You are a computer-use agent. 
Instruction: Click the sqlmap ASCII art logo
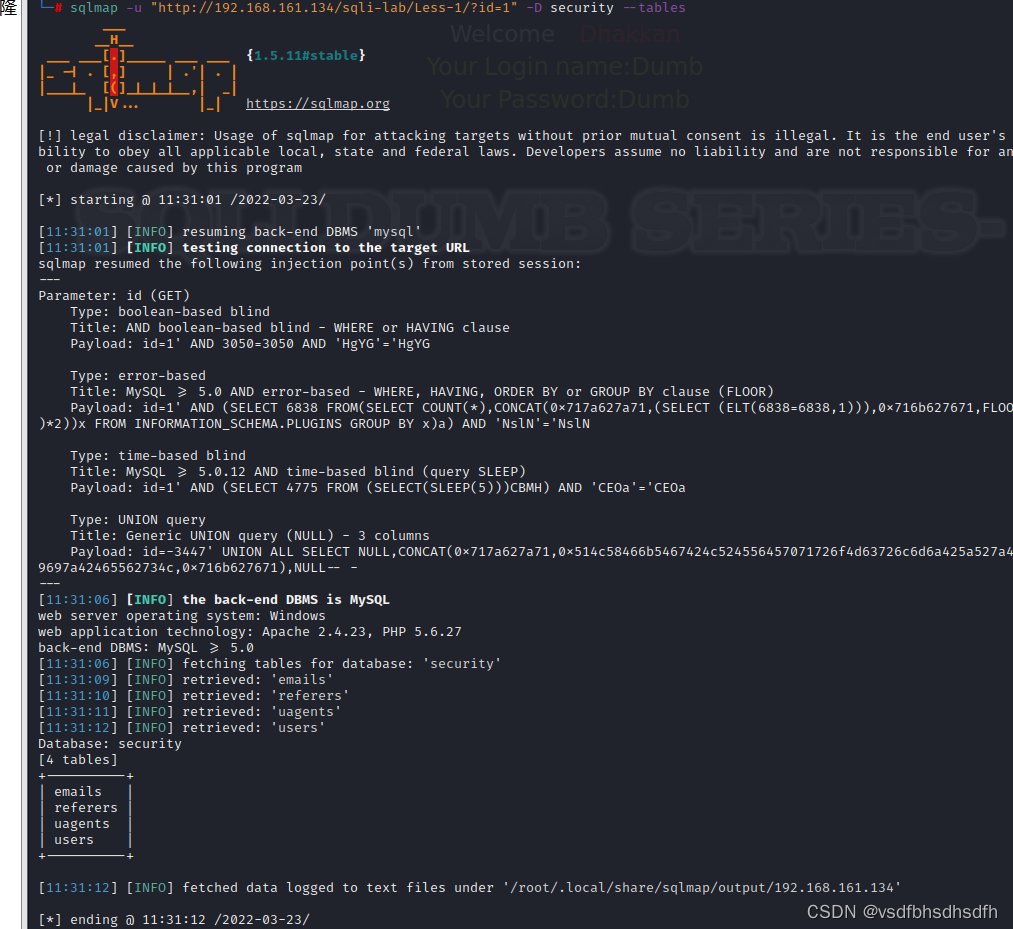tap(138, 71)
